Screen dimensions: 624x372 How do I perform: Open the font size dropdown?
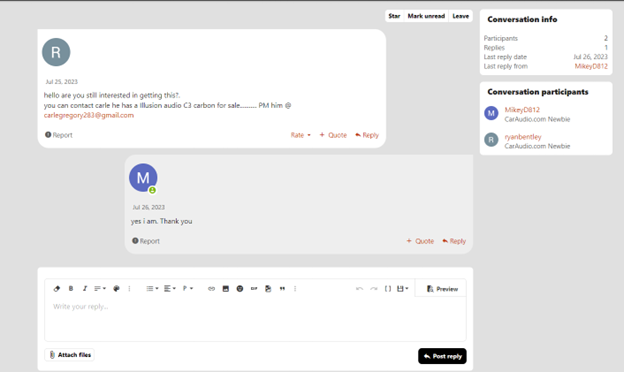(99, 288)
